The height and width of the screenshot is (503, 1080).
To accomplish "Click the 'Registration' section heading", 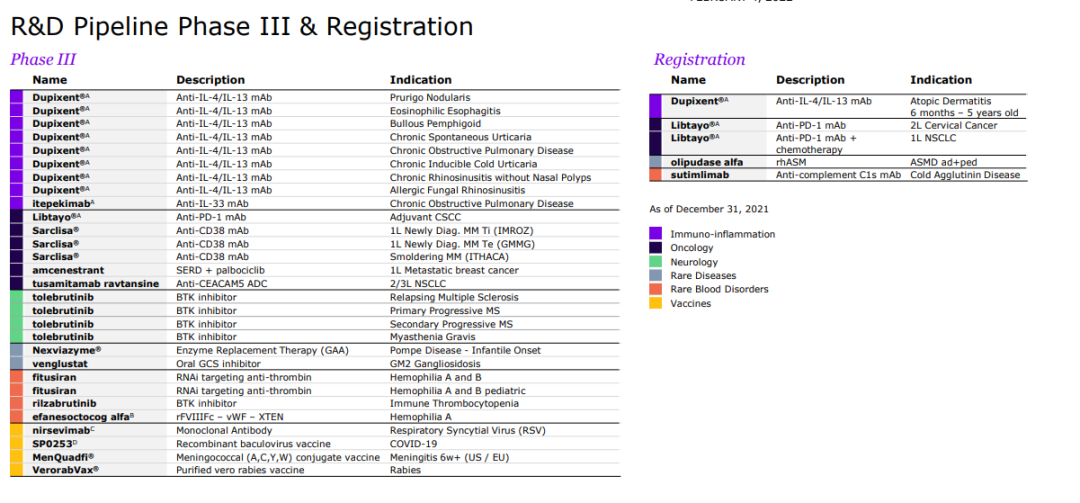I will [x=699, y=60].
